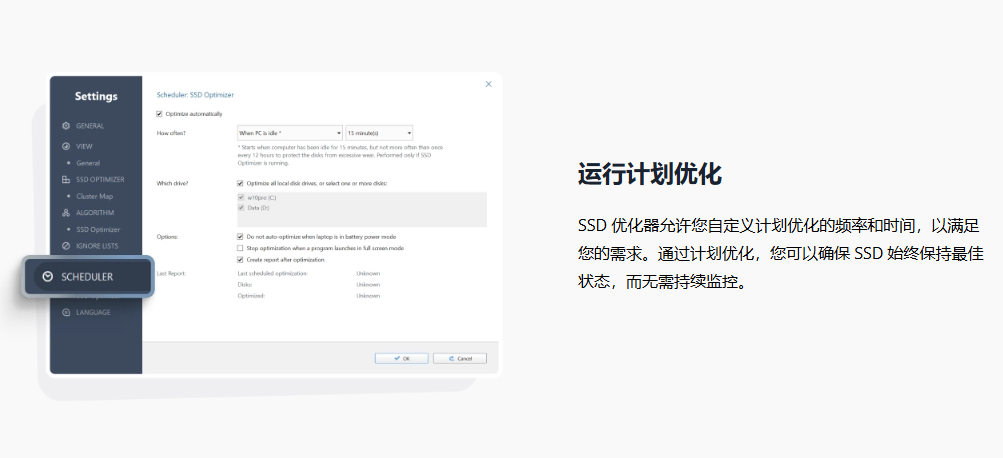Screen dimensions: 1003x458
Task: Toggle the w10pro (C:) drive checkbox
Action: 241,198
